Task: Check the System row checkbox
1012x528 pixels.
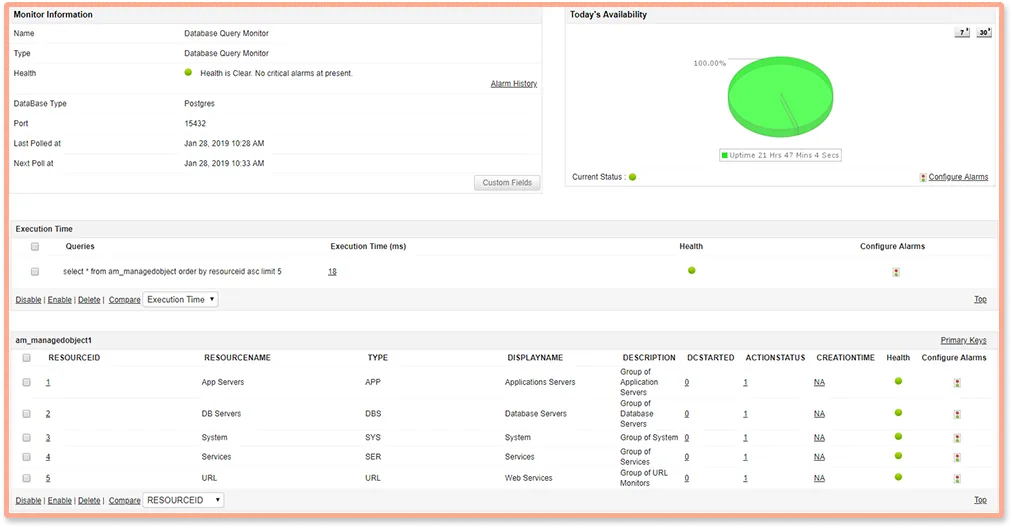Action: [26, 438]
